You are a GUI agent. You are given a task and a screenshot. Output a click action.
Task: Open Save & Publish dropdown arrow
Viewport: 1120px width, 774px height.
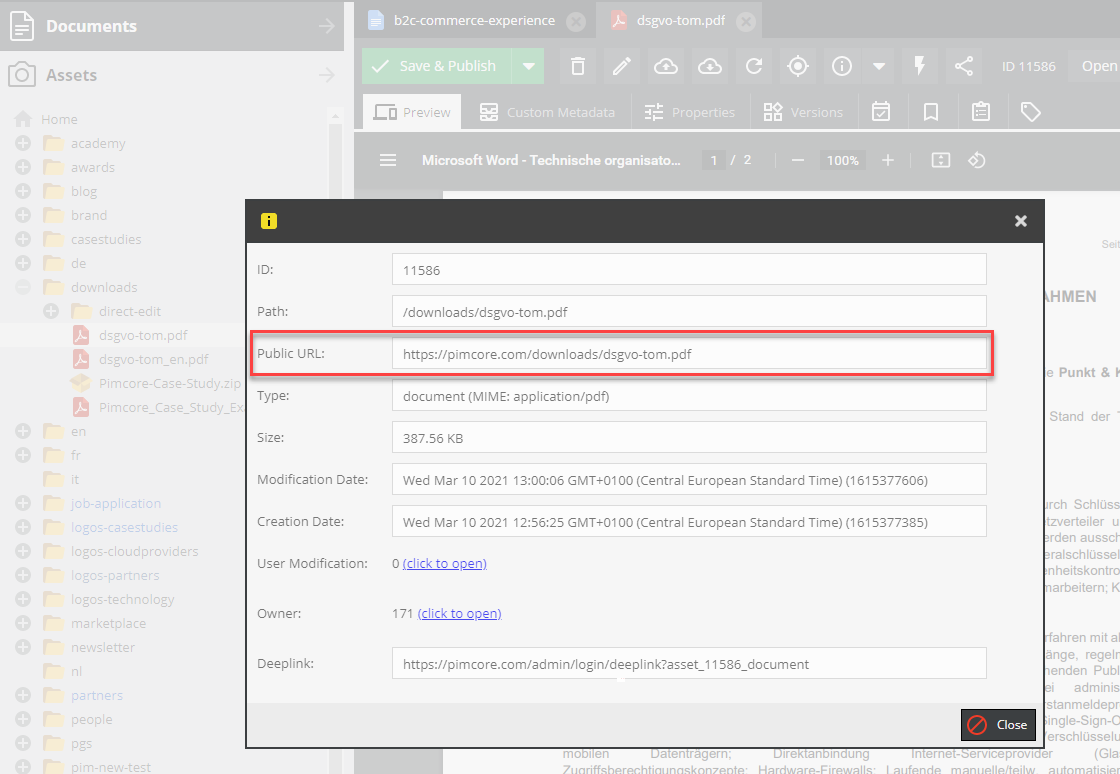tap(529, 66)
